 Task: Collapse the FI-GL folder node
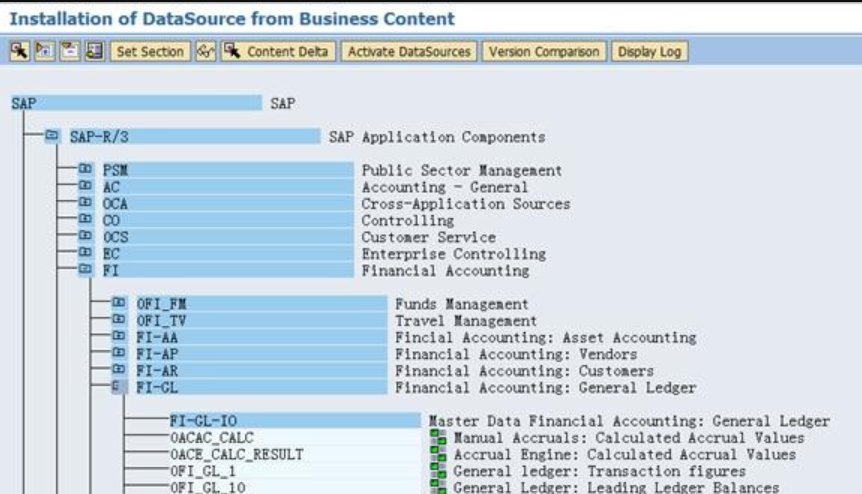click(119, 386)
